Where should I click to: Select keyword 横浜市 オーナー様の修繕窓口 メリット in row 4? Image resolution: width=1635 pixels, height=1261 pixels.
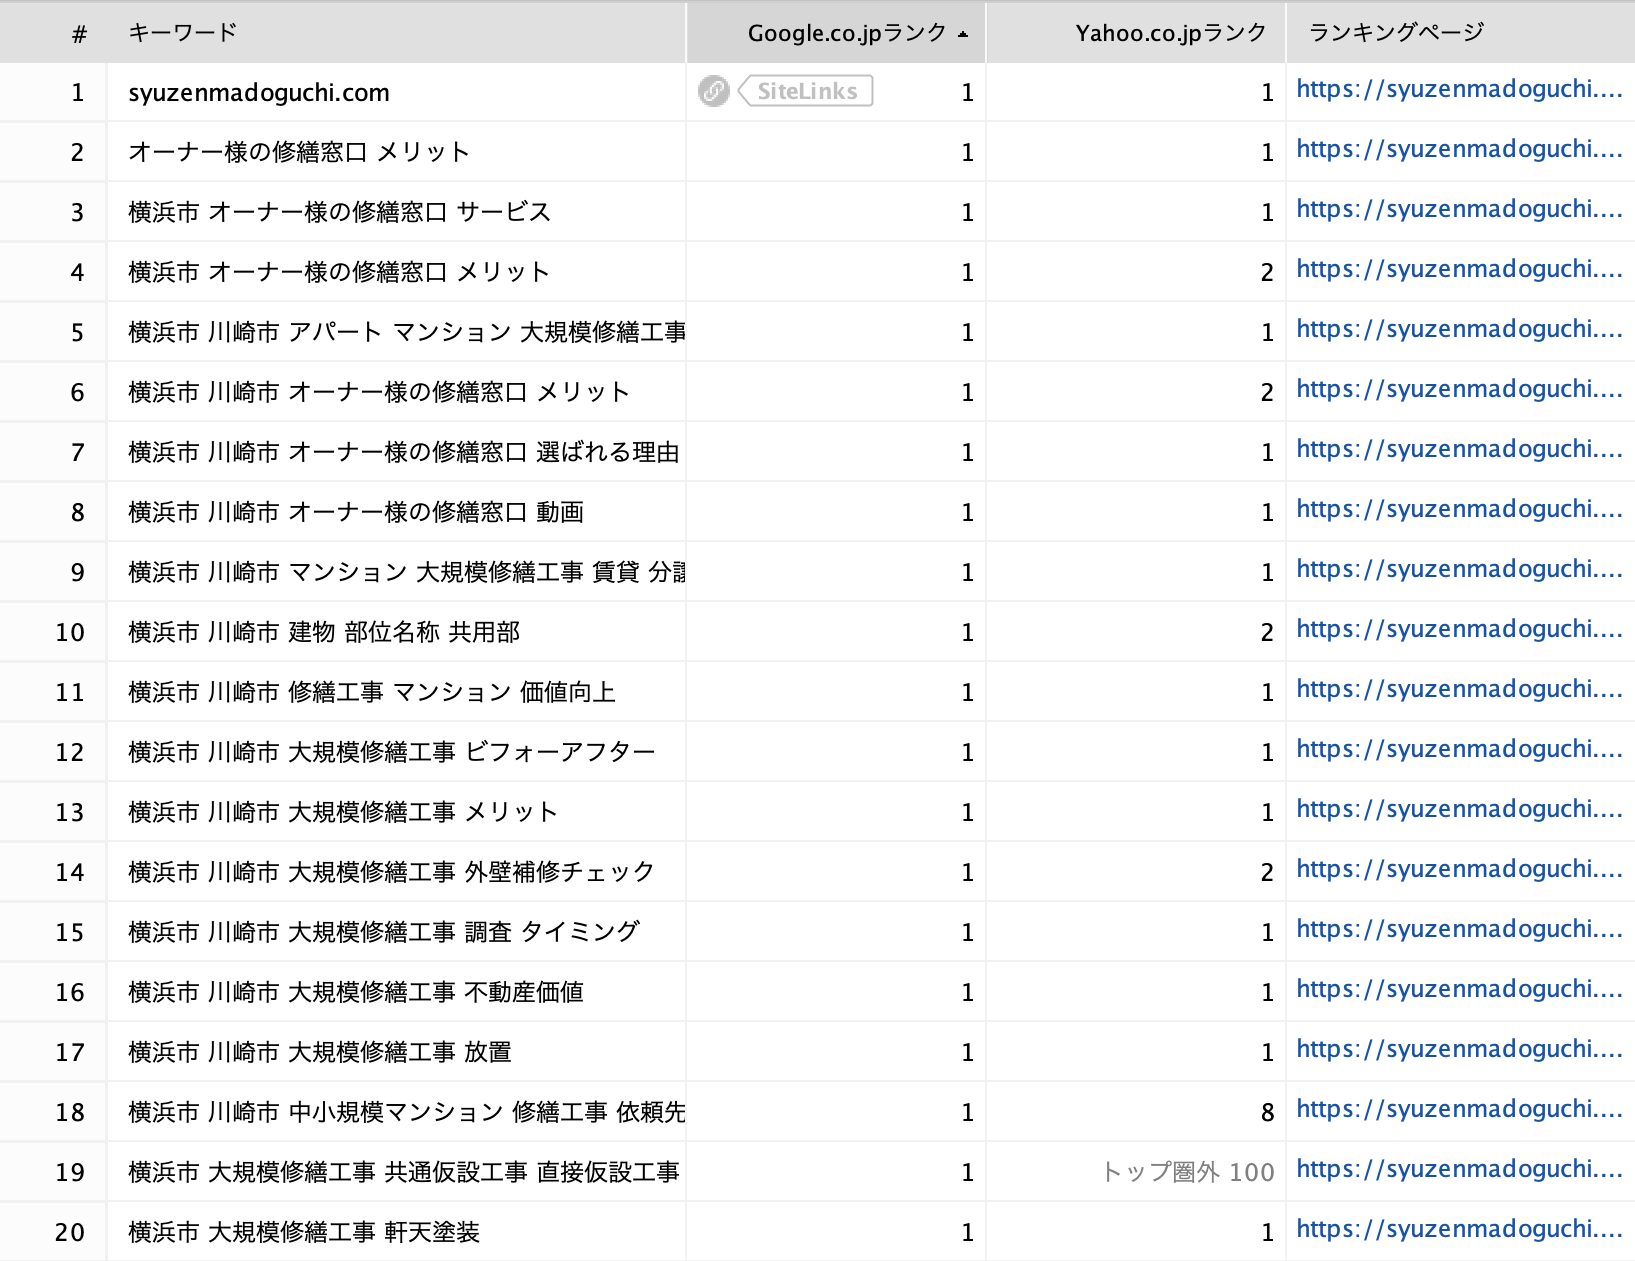(x=339, y=272)
